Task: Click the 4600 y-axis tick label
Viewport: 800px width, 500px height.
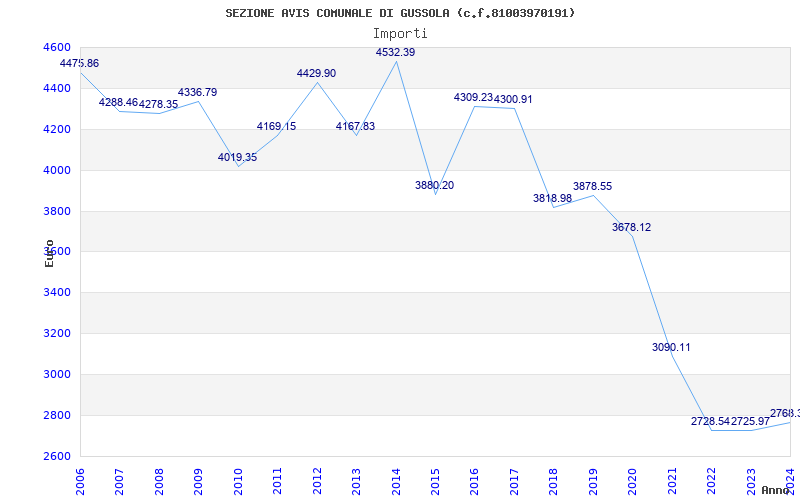Action: tap(58, 47)
